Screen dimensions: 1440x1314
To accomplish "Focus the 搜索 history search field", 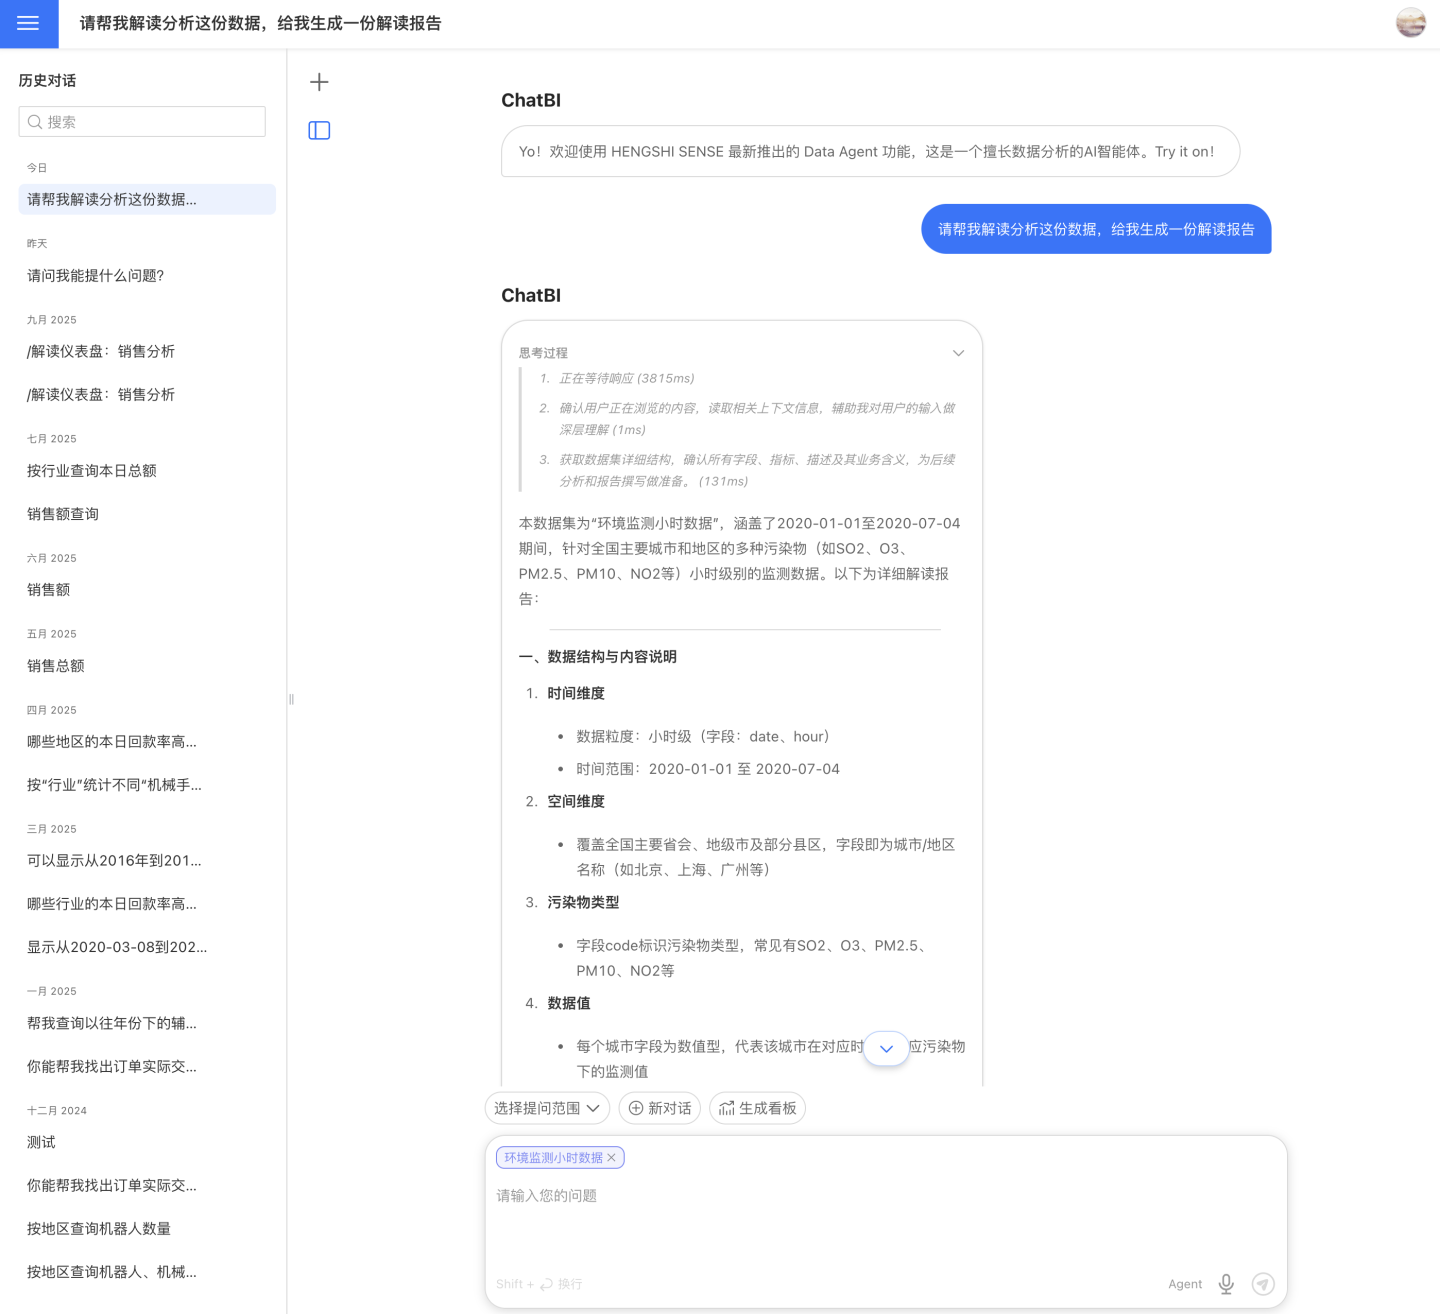I will point(142,122).
